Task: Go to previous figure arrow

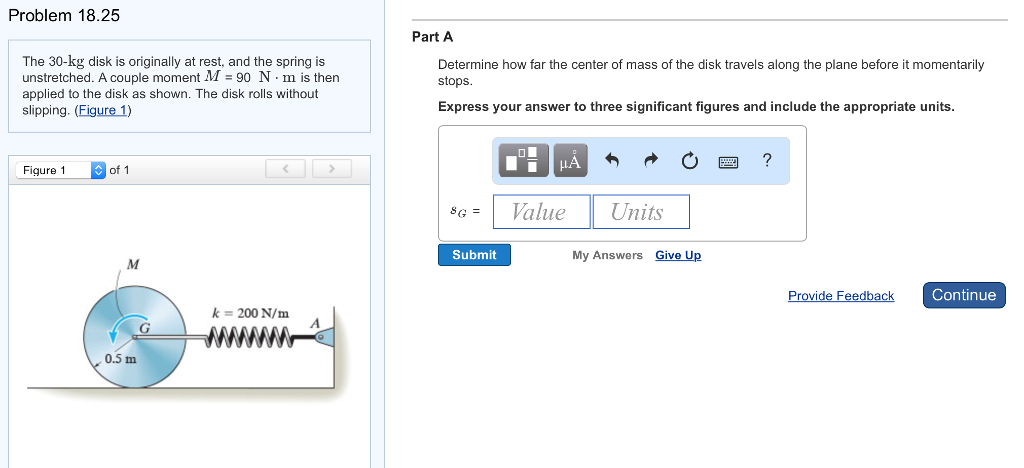Action: click(285, 170)
